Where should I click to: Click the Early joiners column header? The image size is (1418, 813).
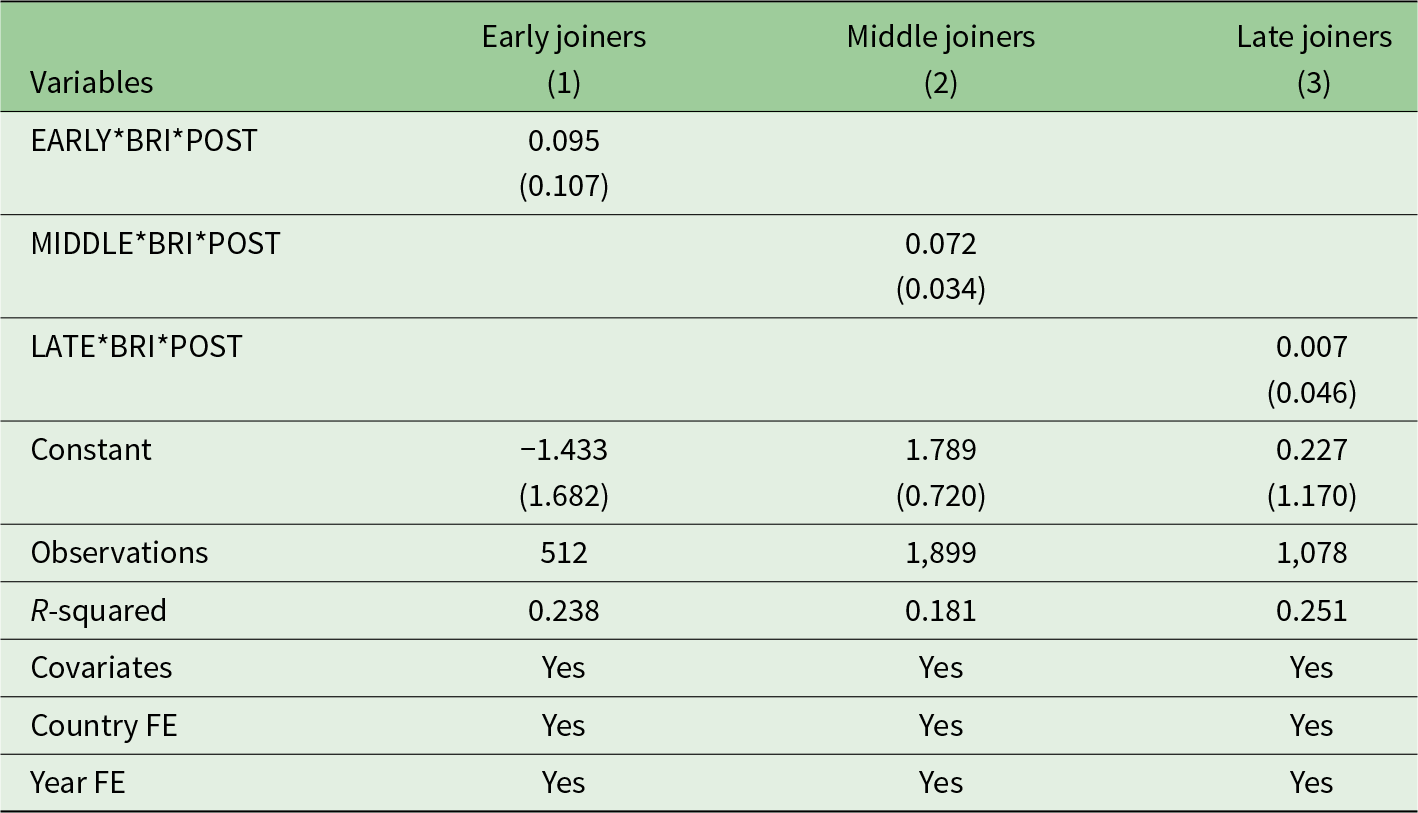(x=564, y=38)
